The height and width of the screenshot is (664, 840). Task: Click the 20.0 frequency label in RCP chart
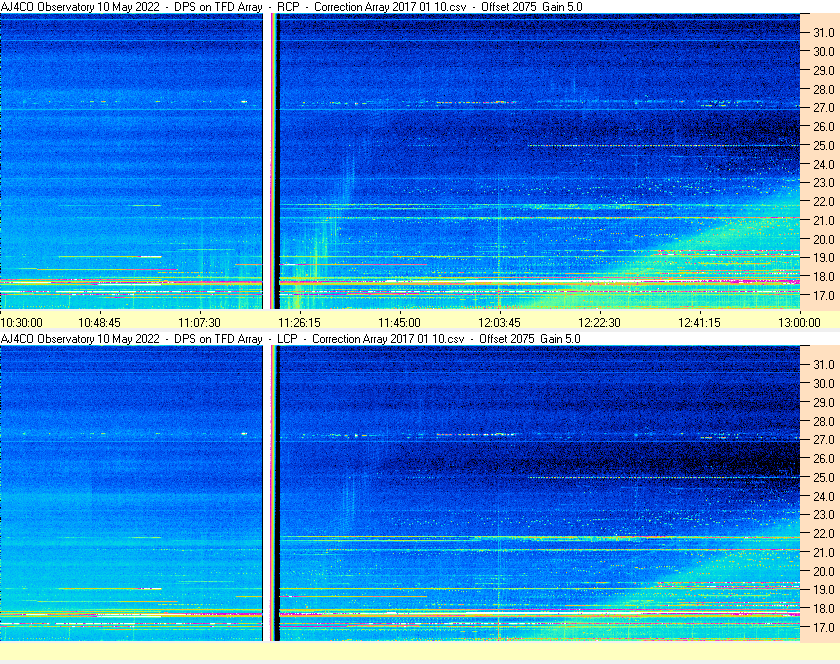click(x=824, y=239)
